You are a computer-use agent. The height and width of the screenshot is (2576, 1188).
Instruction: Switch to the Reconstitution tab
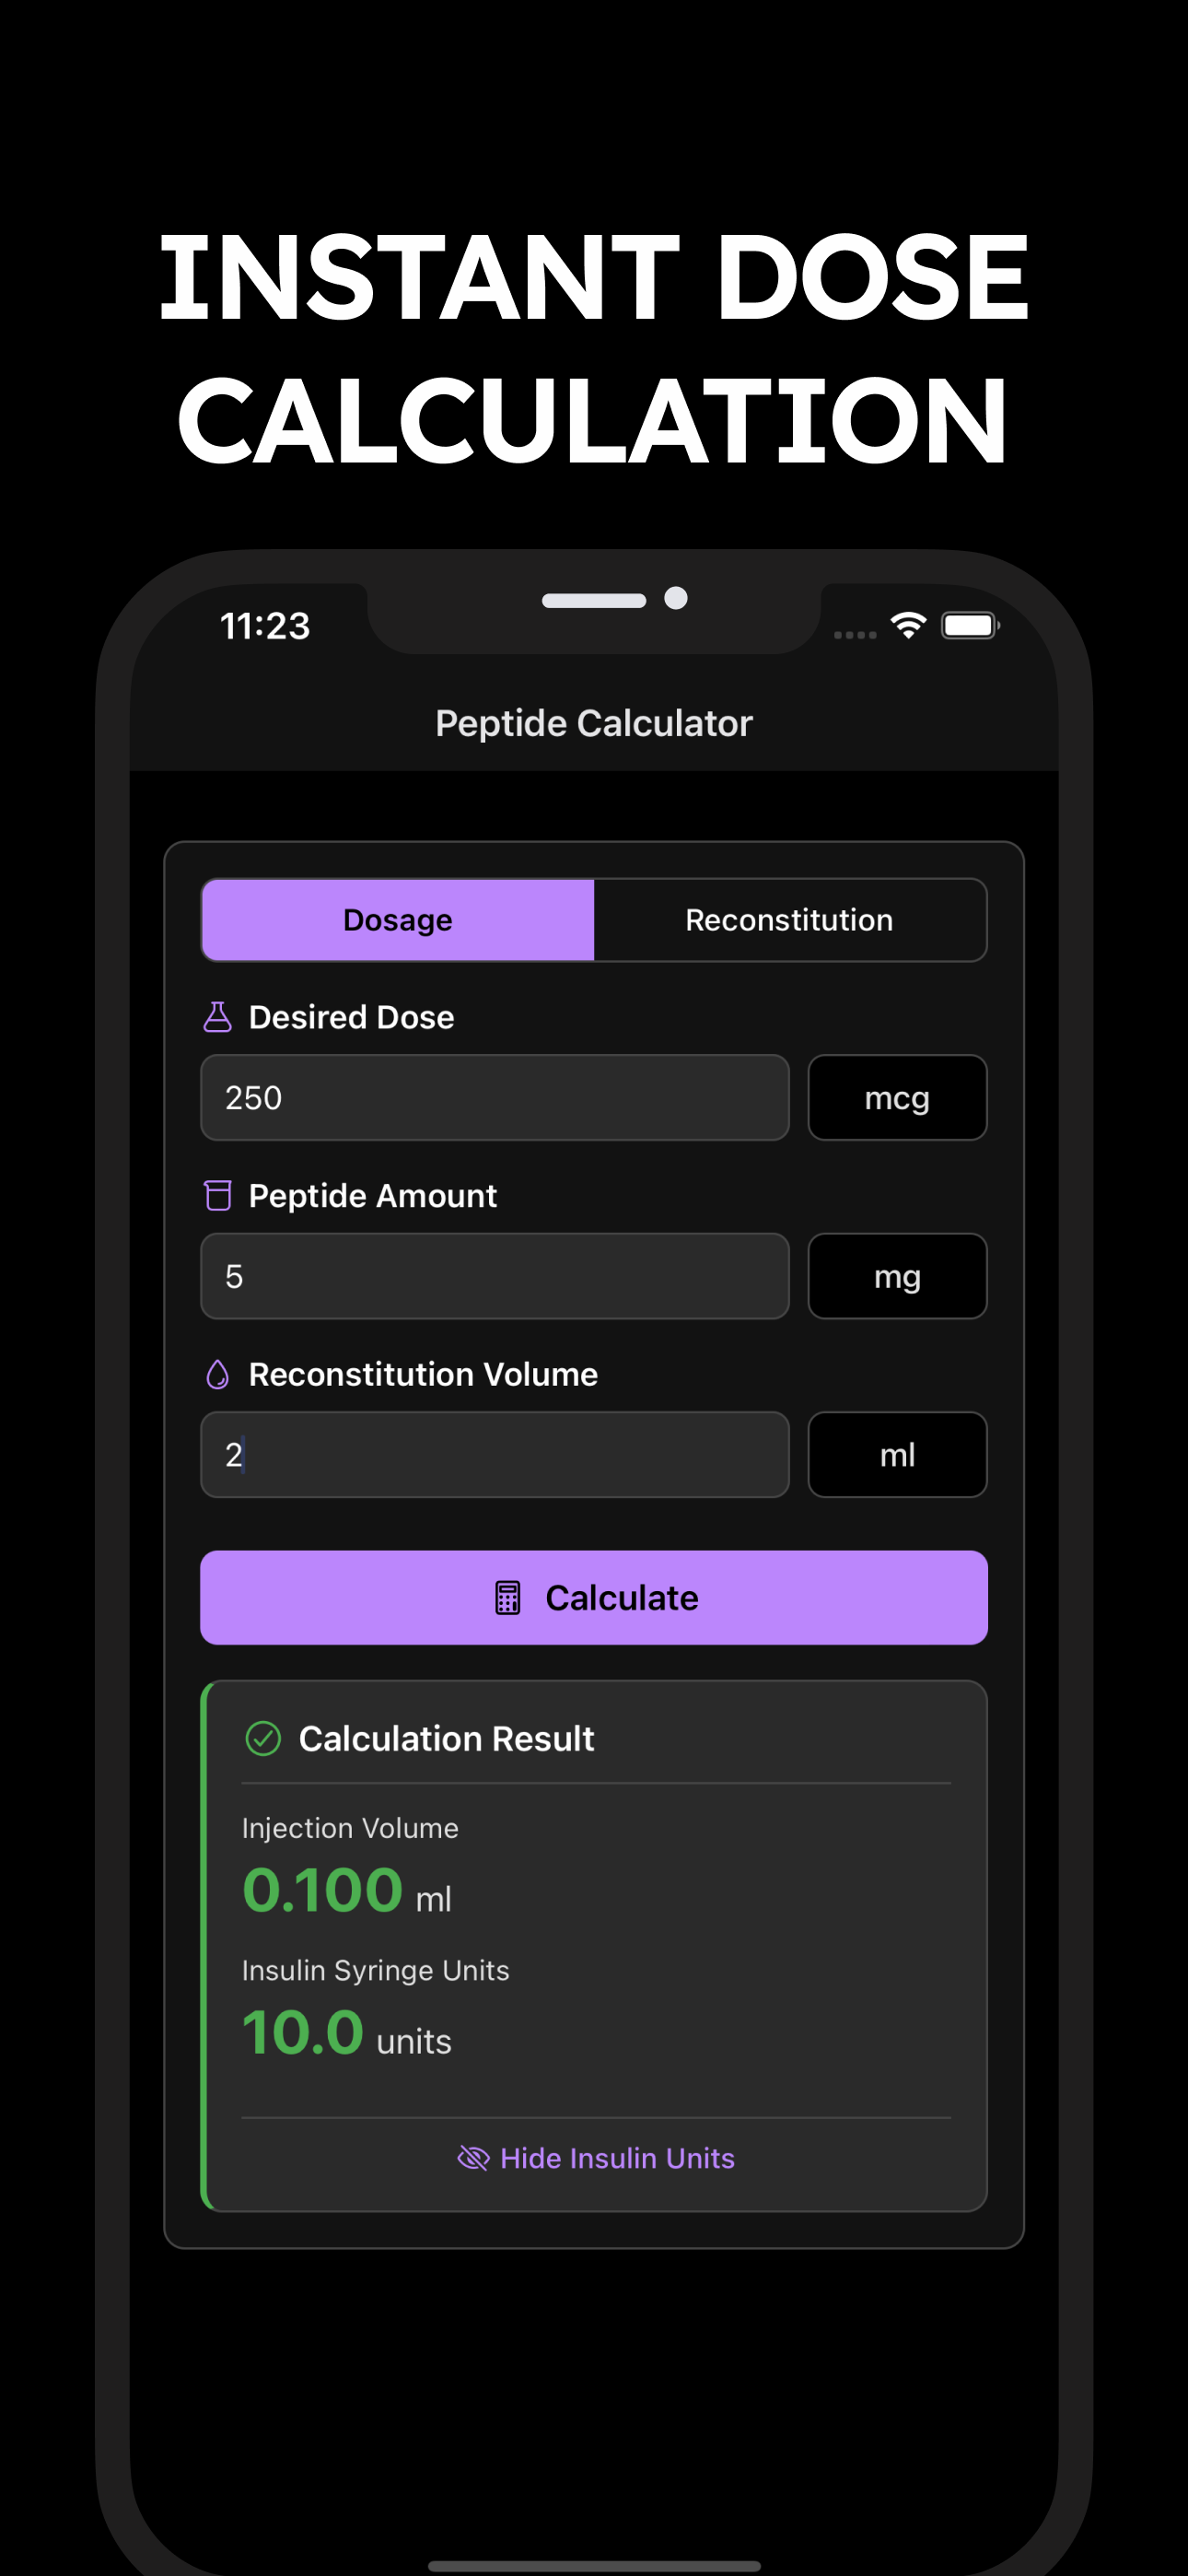(x=789, y=919)
